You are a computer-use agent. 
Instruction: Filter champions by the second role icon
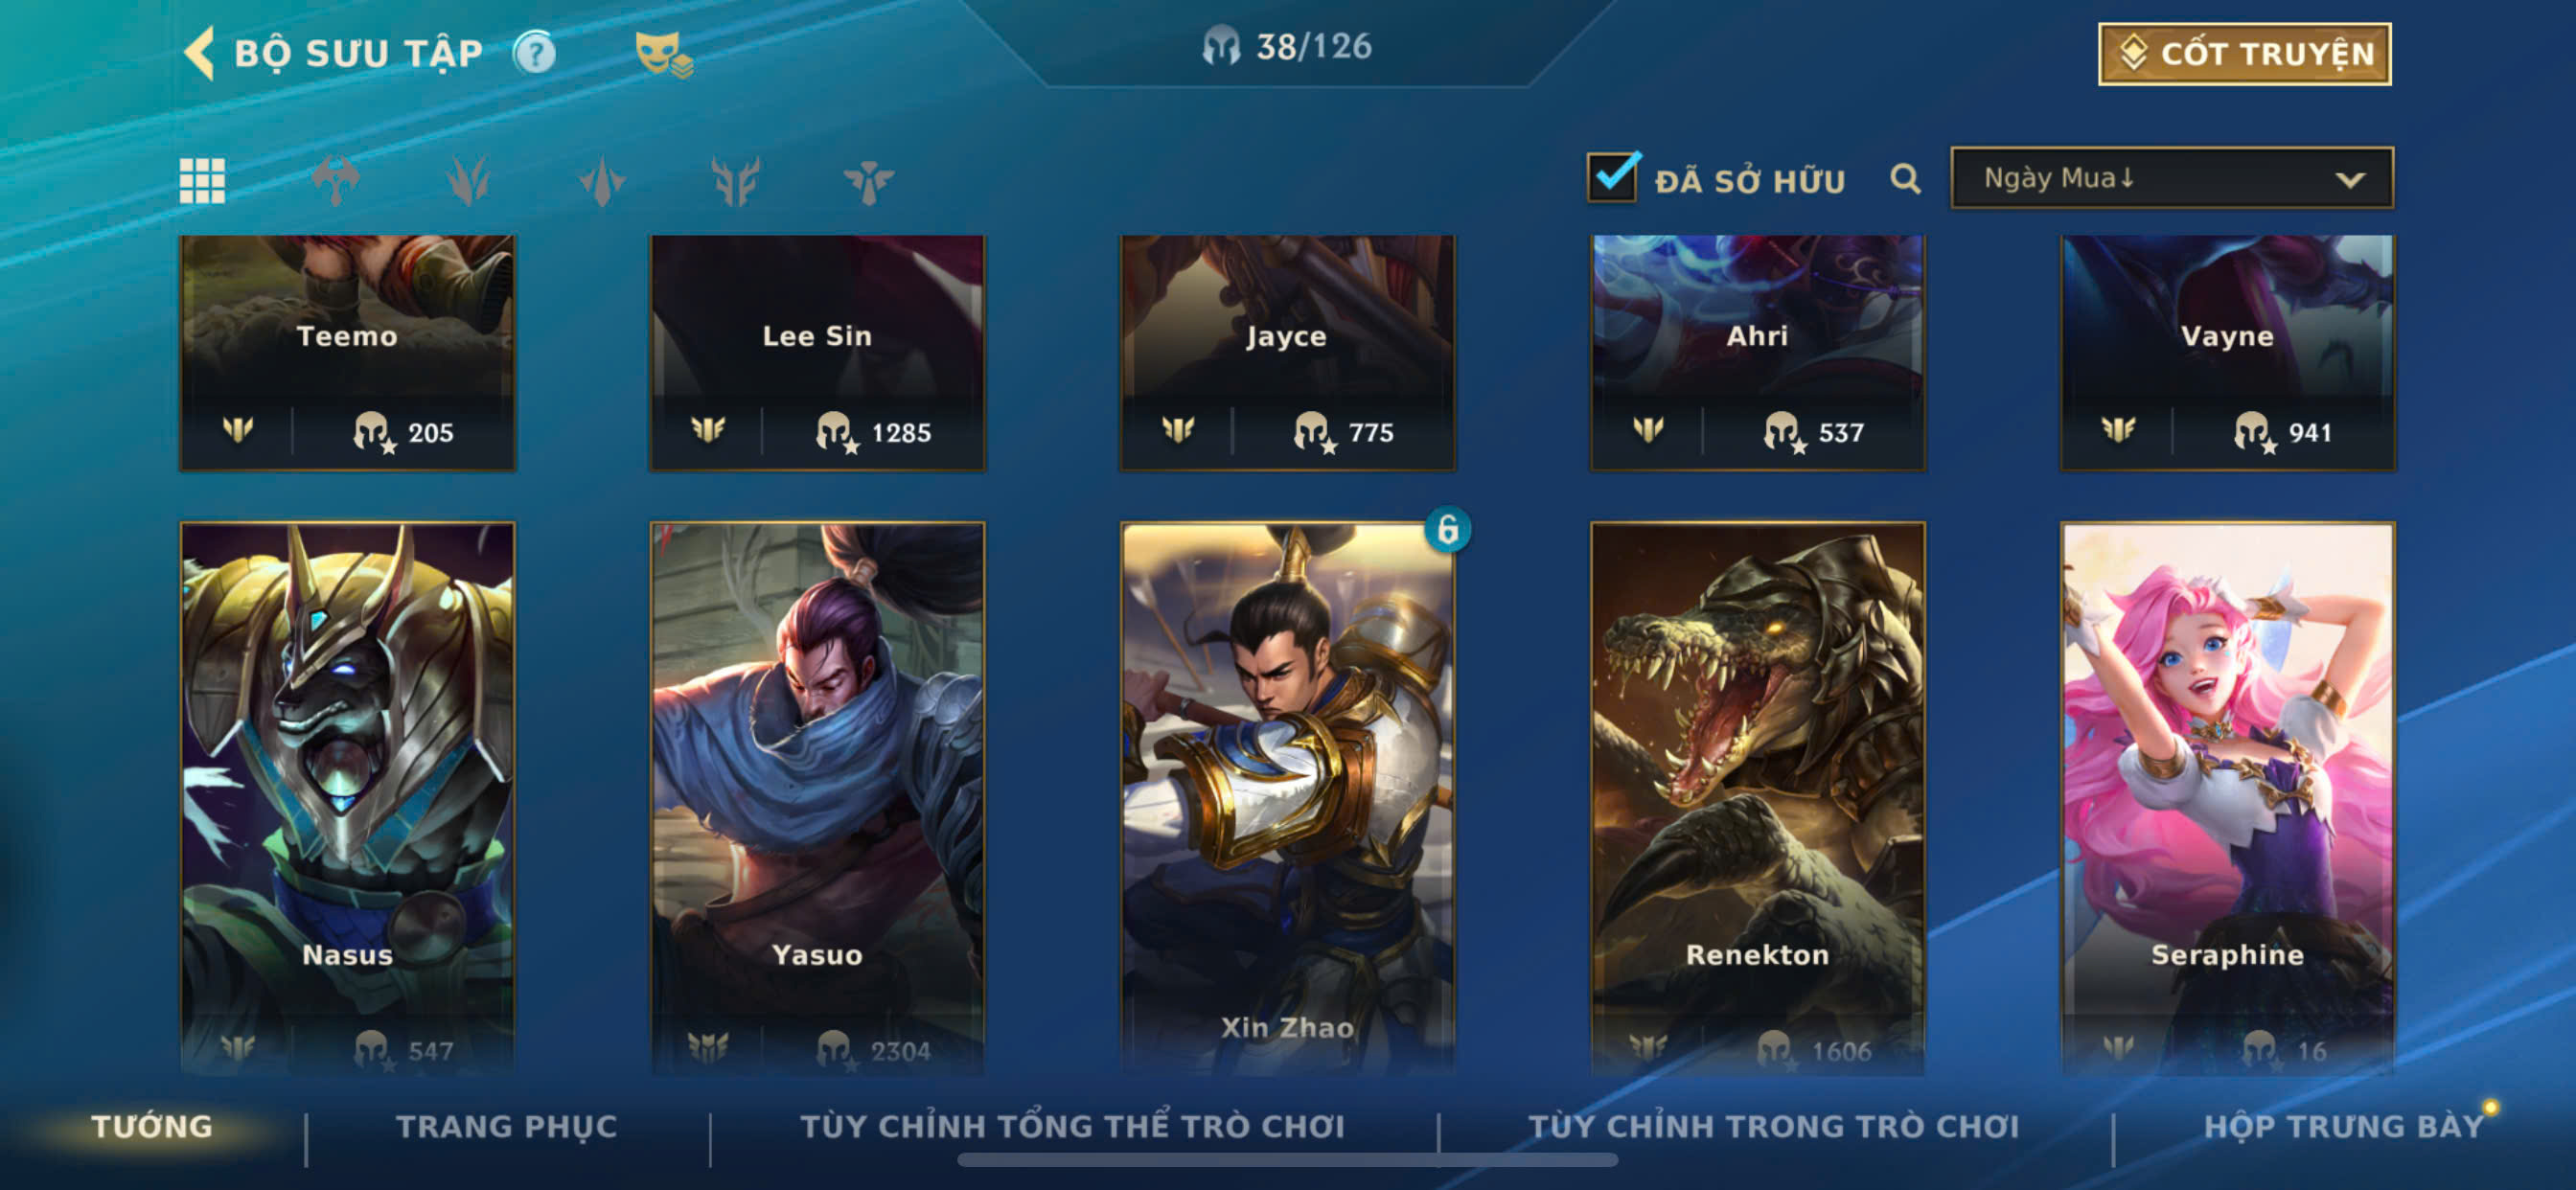click(468, 181)
